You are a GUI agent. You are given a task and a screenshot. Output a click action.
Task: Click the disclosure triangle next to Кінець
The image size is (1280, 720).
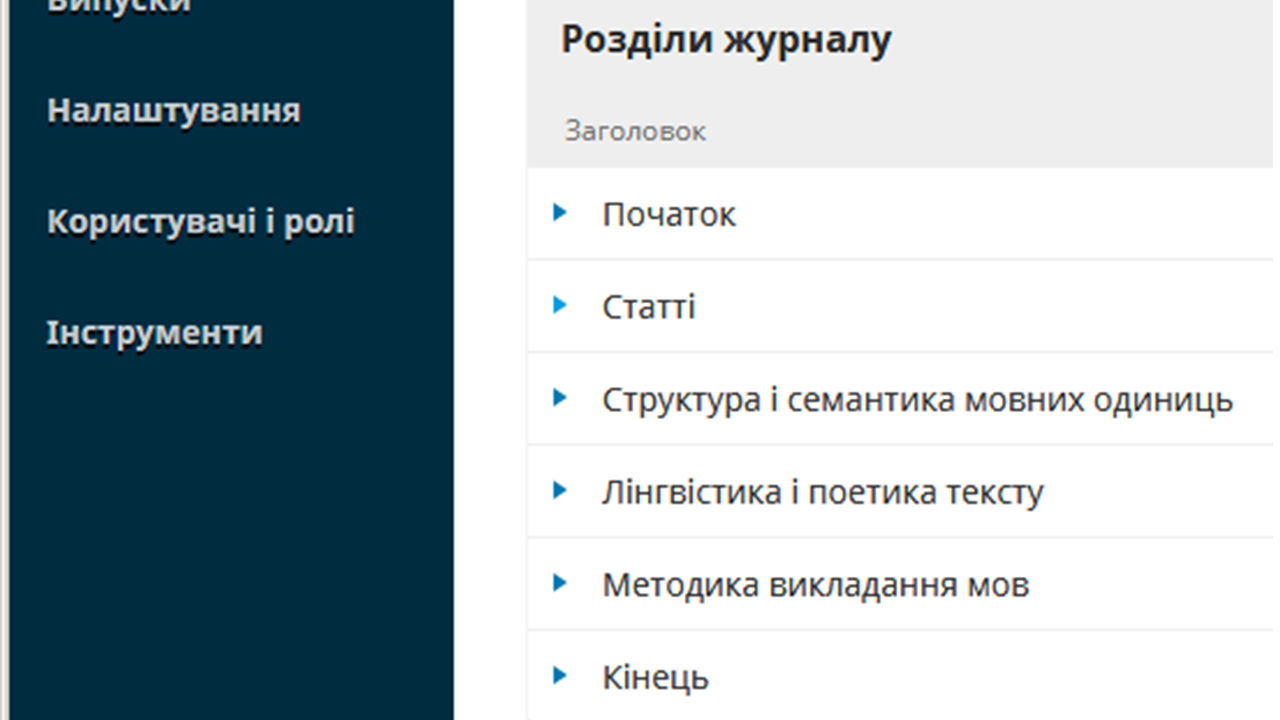(x=560, y=676)
